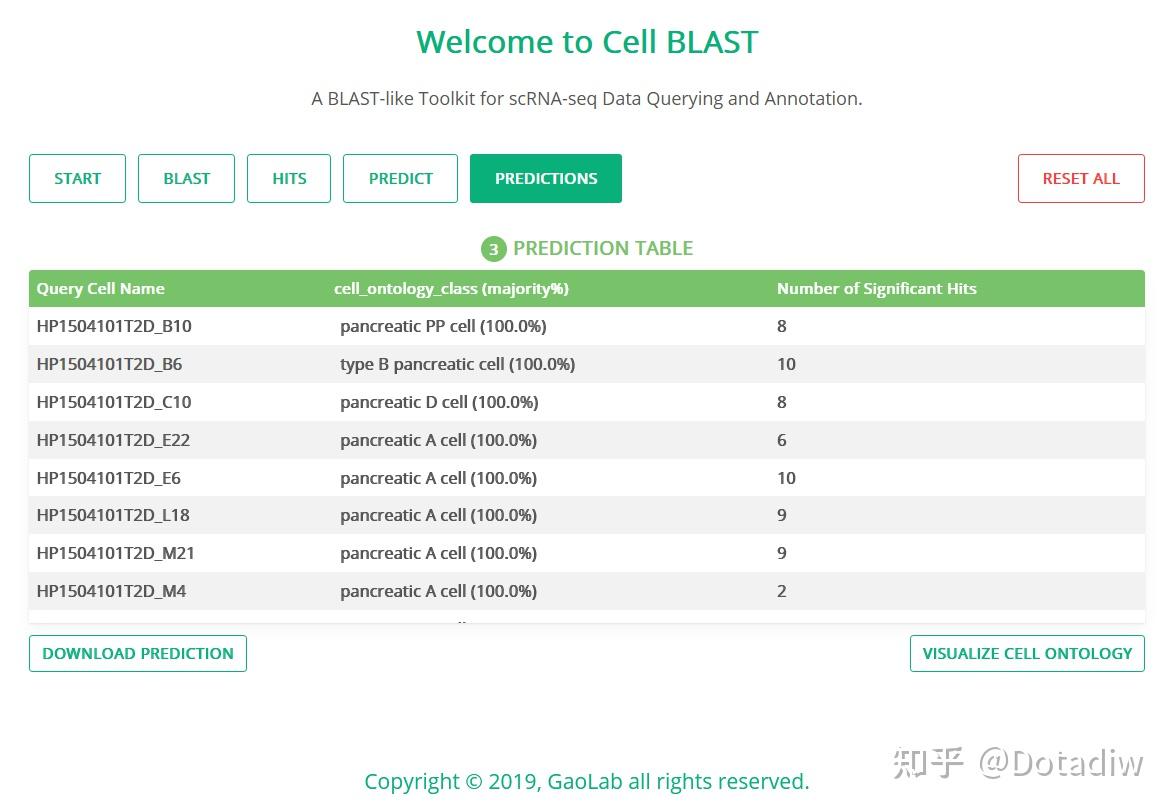1172x810 pixels.
Task: Click the step 3 circle icon
Action: click(x=493, y=248)
